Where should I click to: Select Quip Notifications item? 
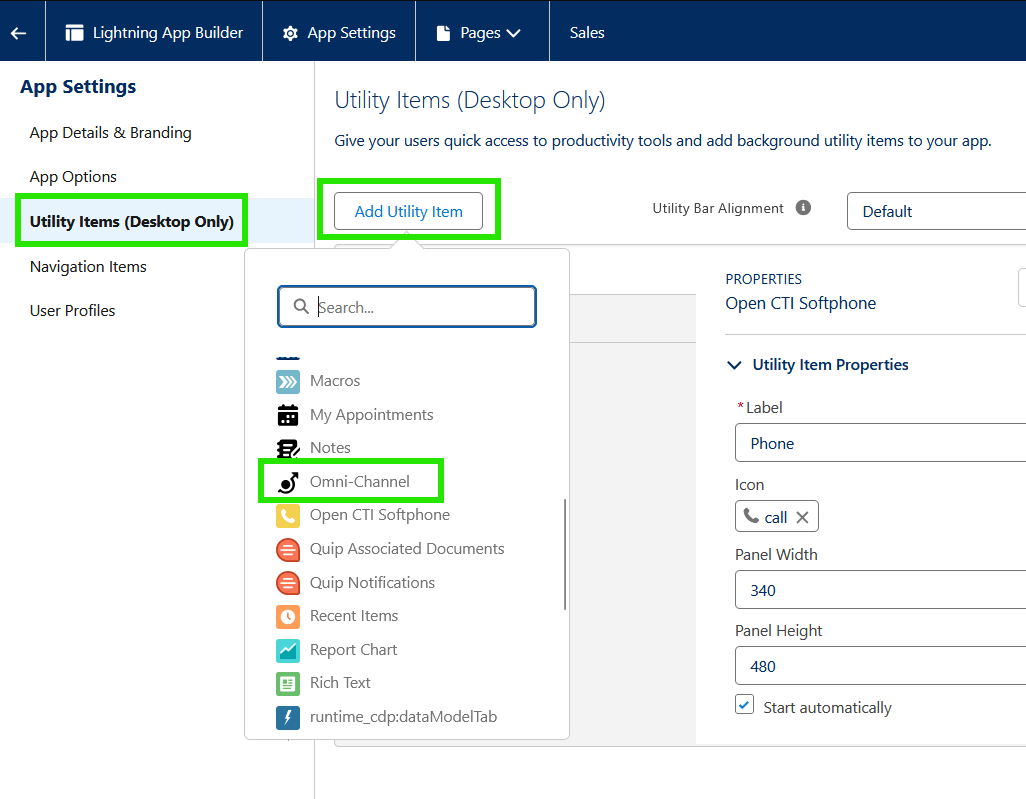pyautogui.click(x=372, y=582)
